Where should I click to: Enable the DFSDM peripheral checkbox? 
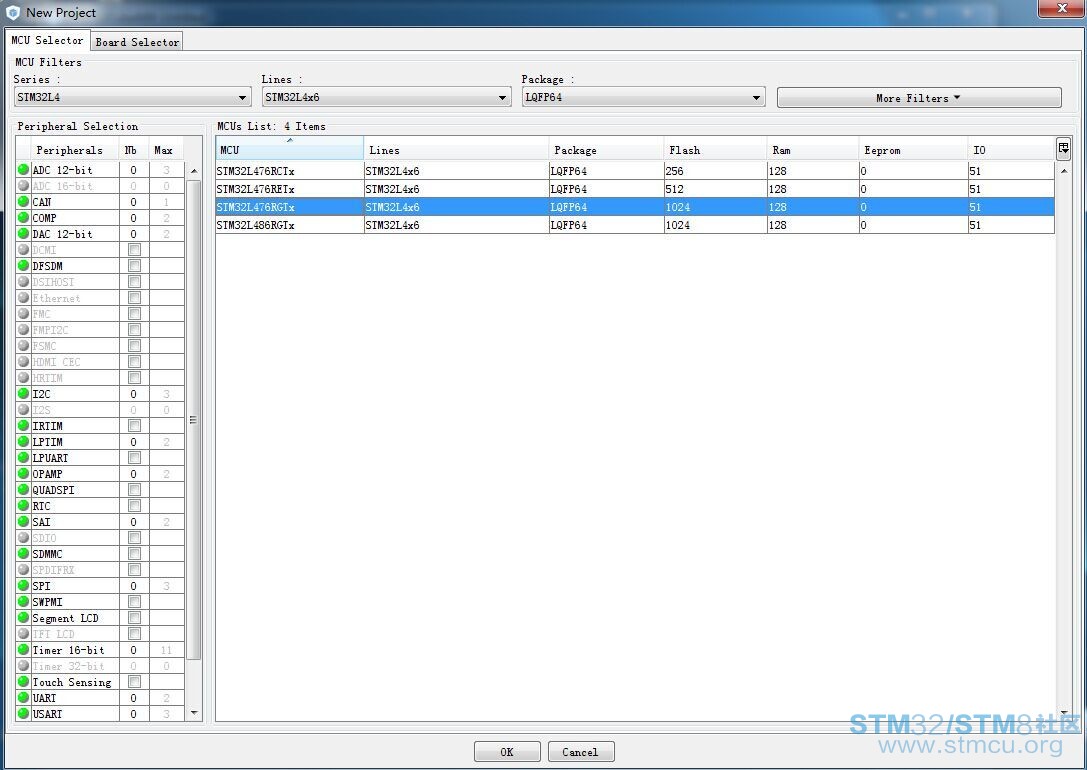point(134,265)
